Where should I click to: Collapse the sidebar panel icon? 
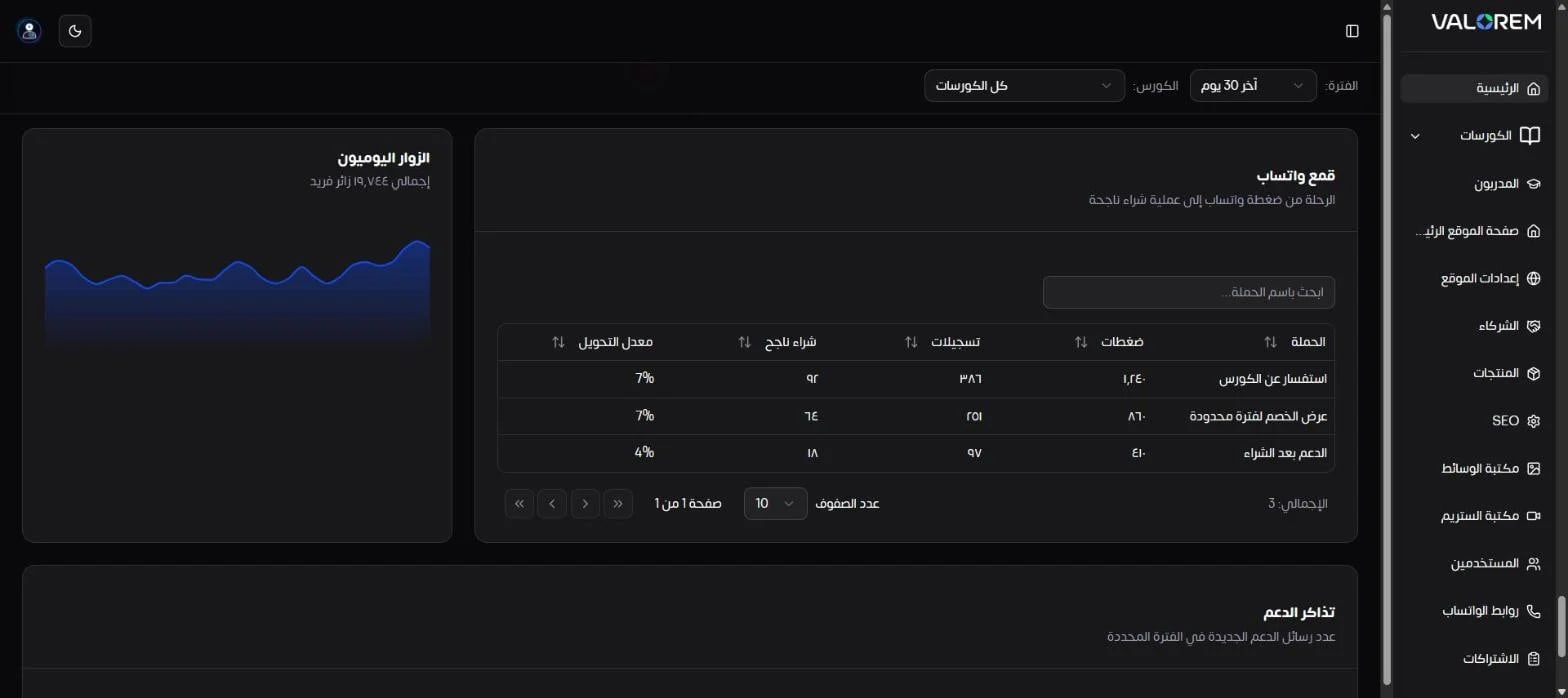coord(1352,31)
